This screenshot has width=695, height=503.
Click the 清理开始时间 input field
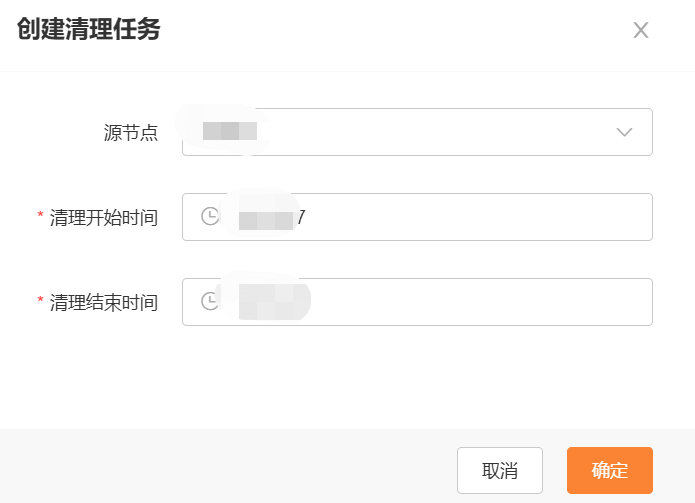[x=417, y=217]
